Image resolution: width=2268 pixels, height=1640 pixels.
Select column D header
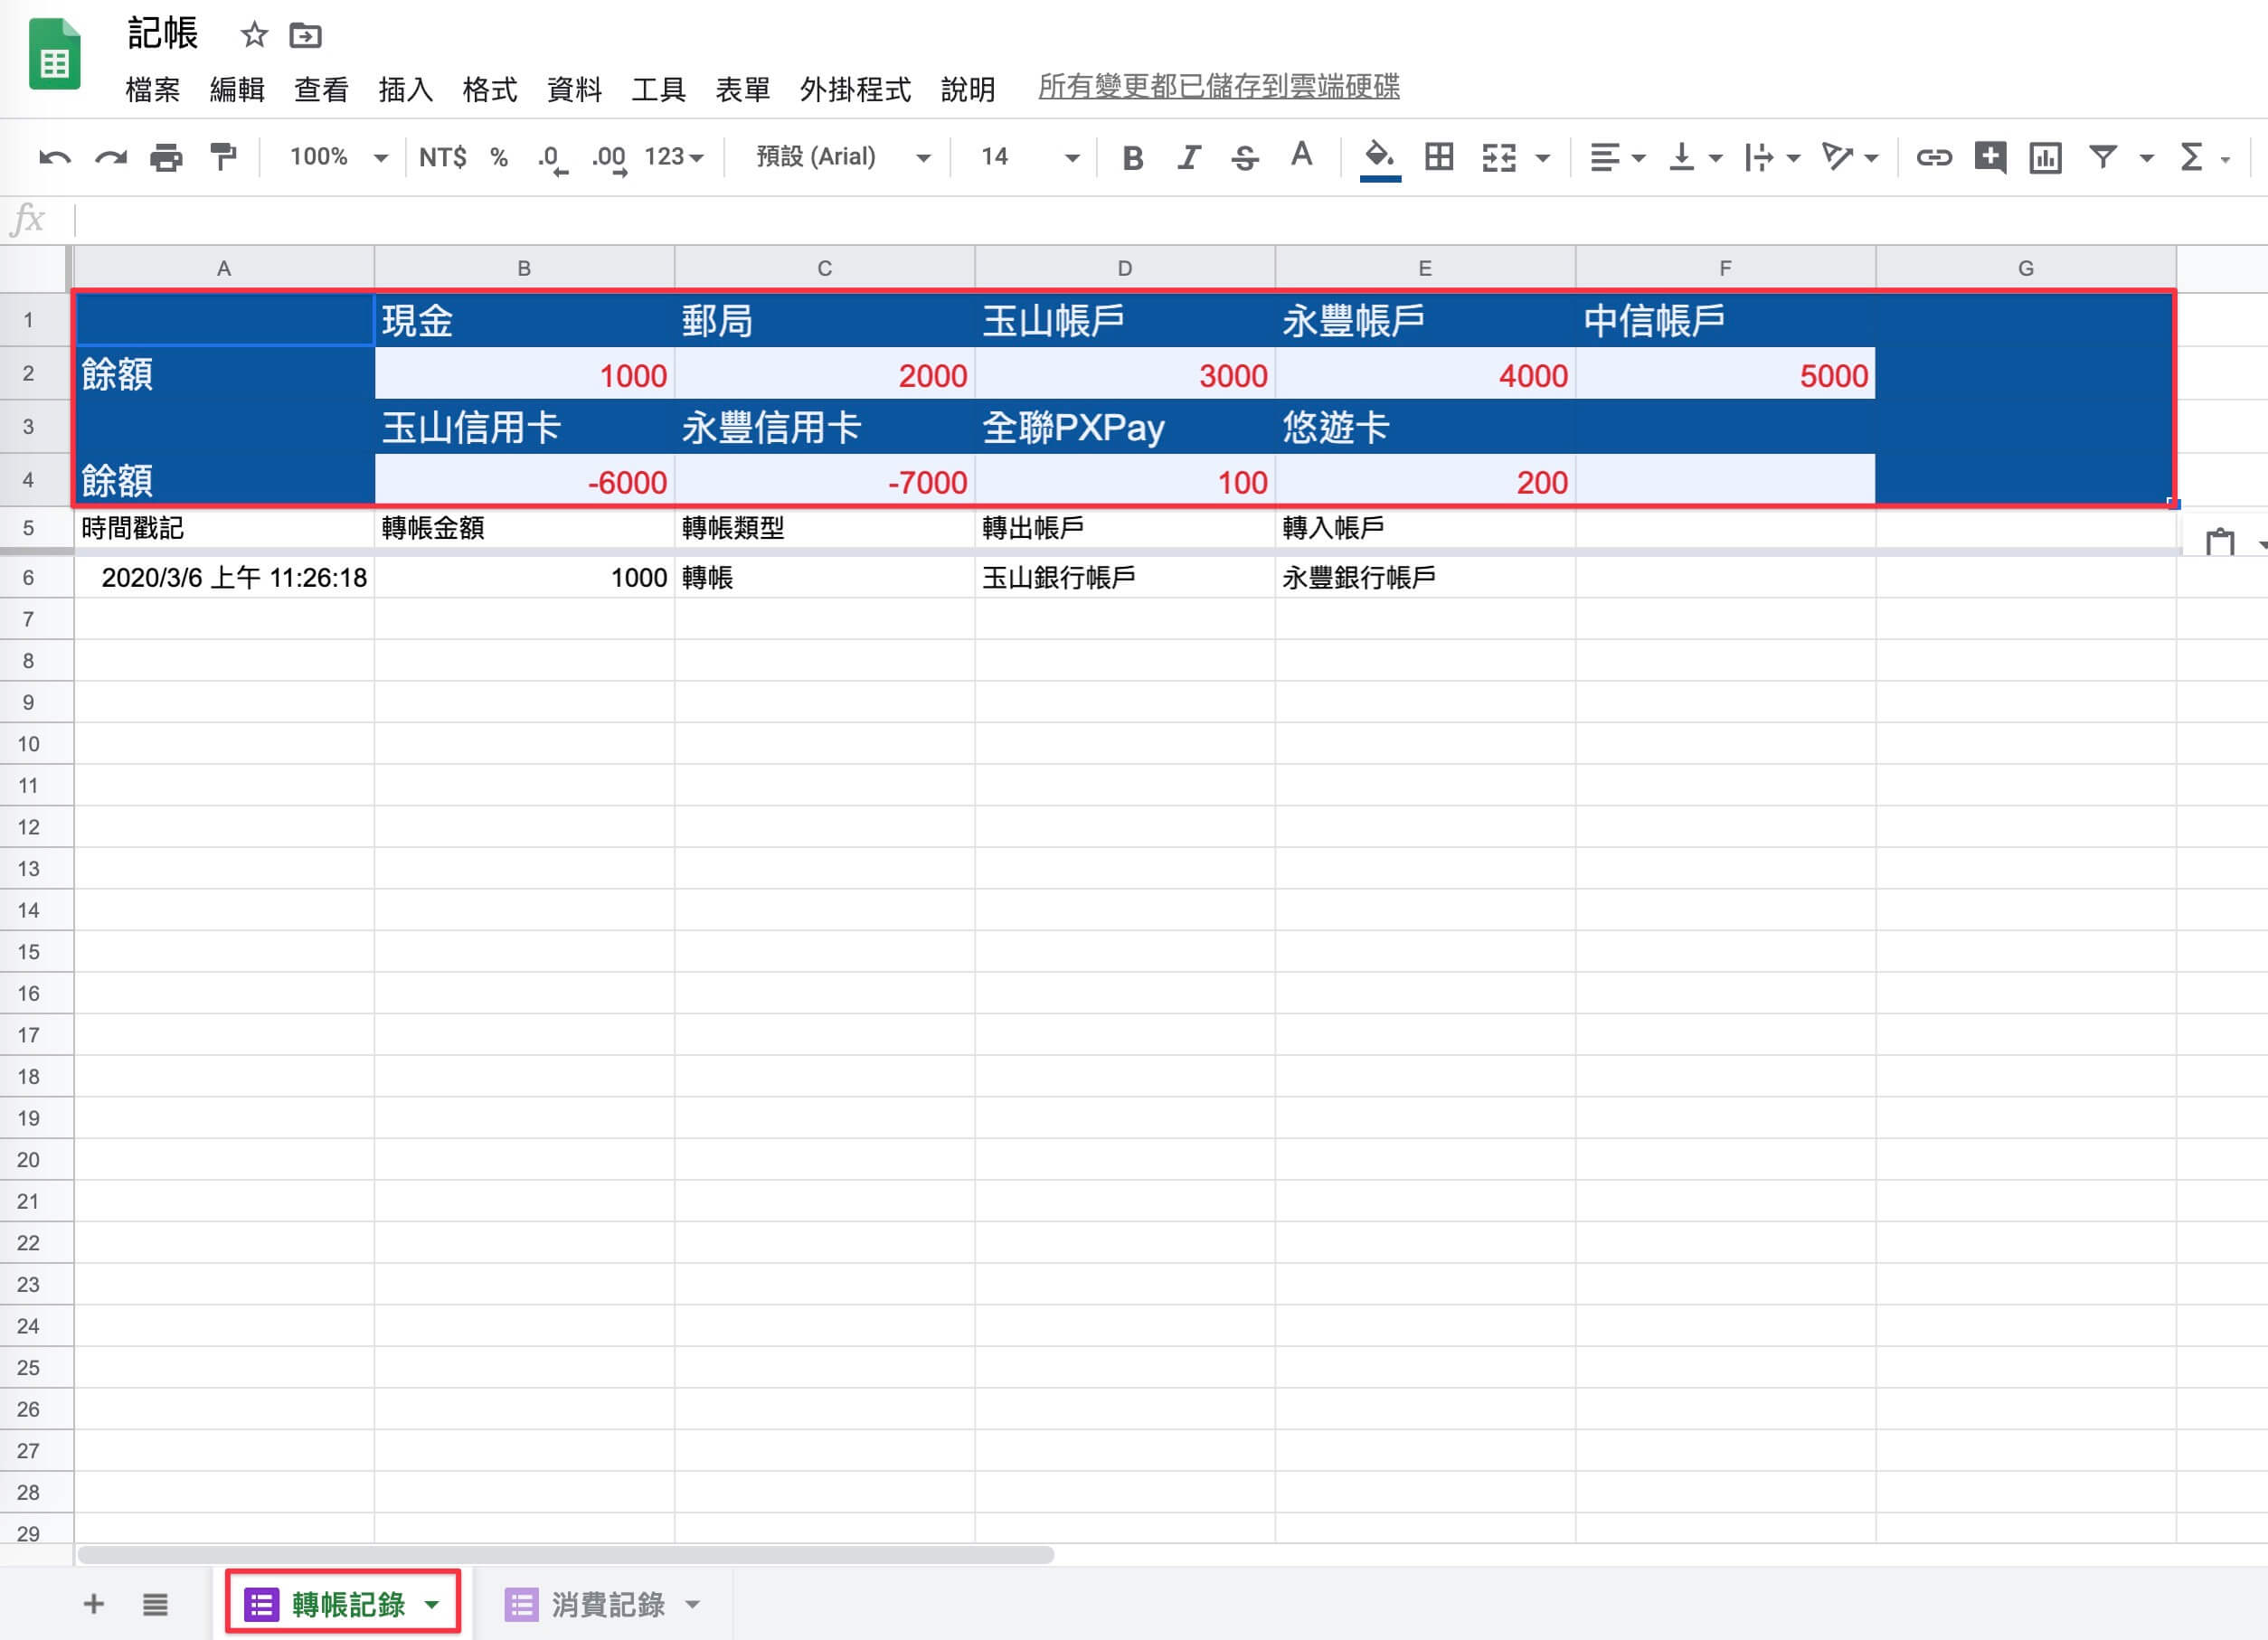(1124, 268)
